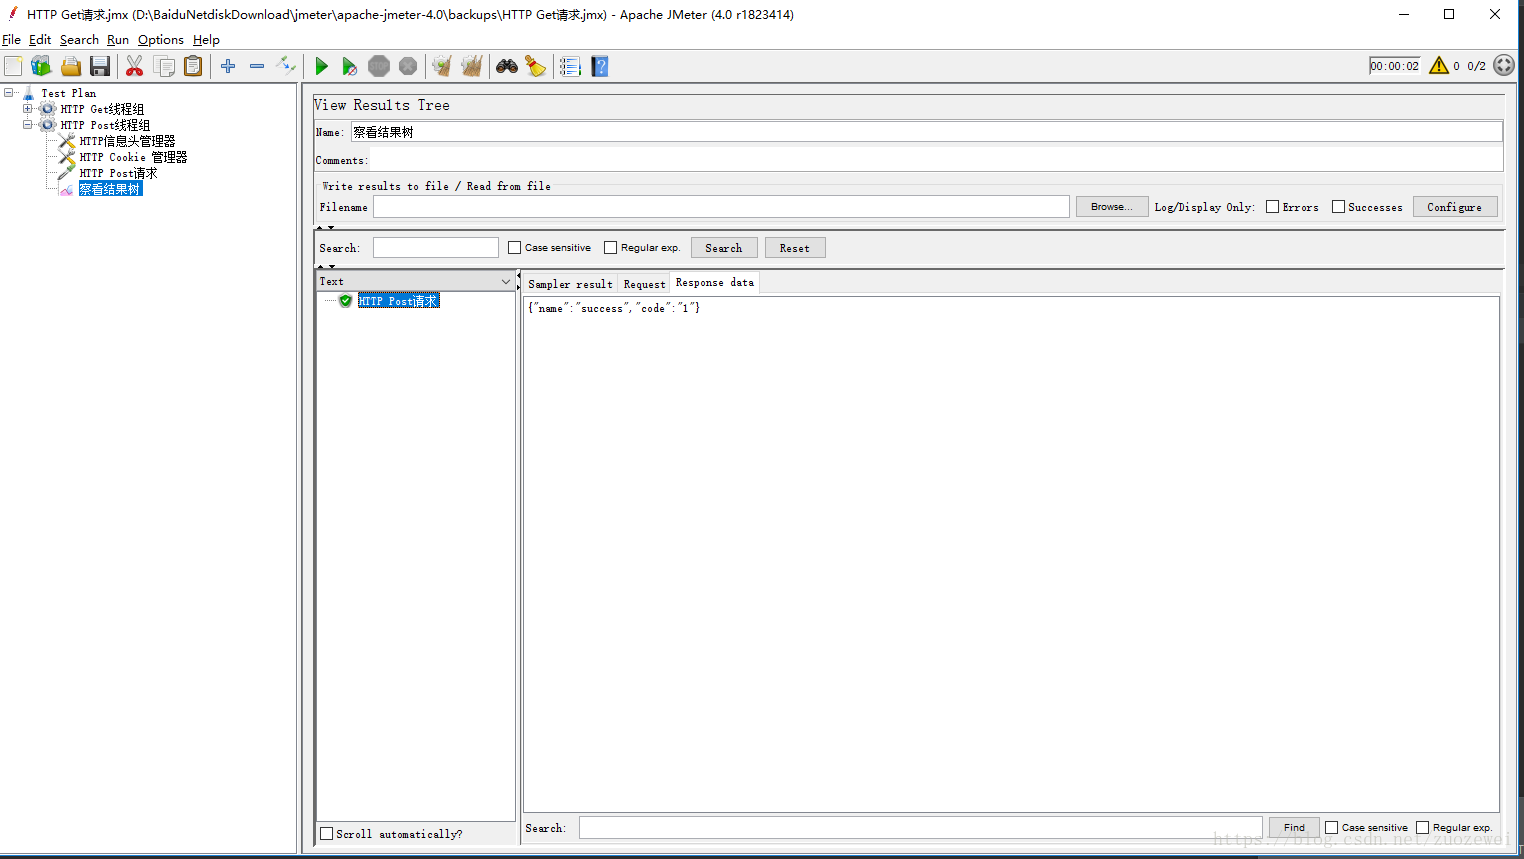Screen dimensions: 1524x859
Task: Open the Options menu
Action: [161, 40]
